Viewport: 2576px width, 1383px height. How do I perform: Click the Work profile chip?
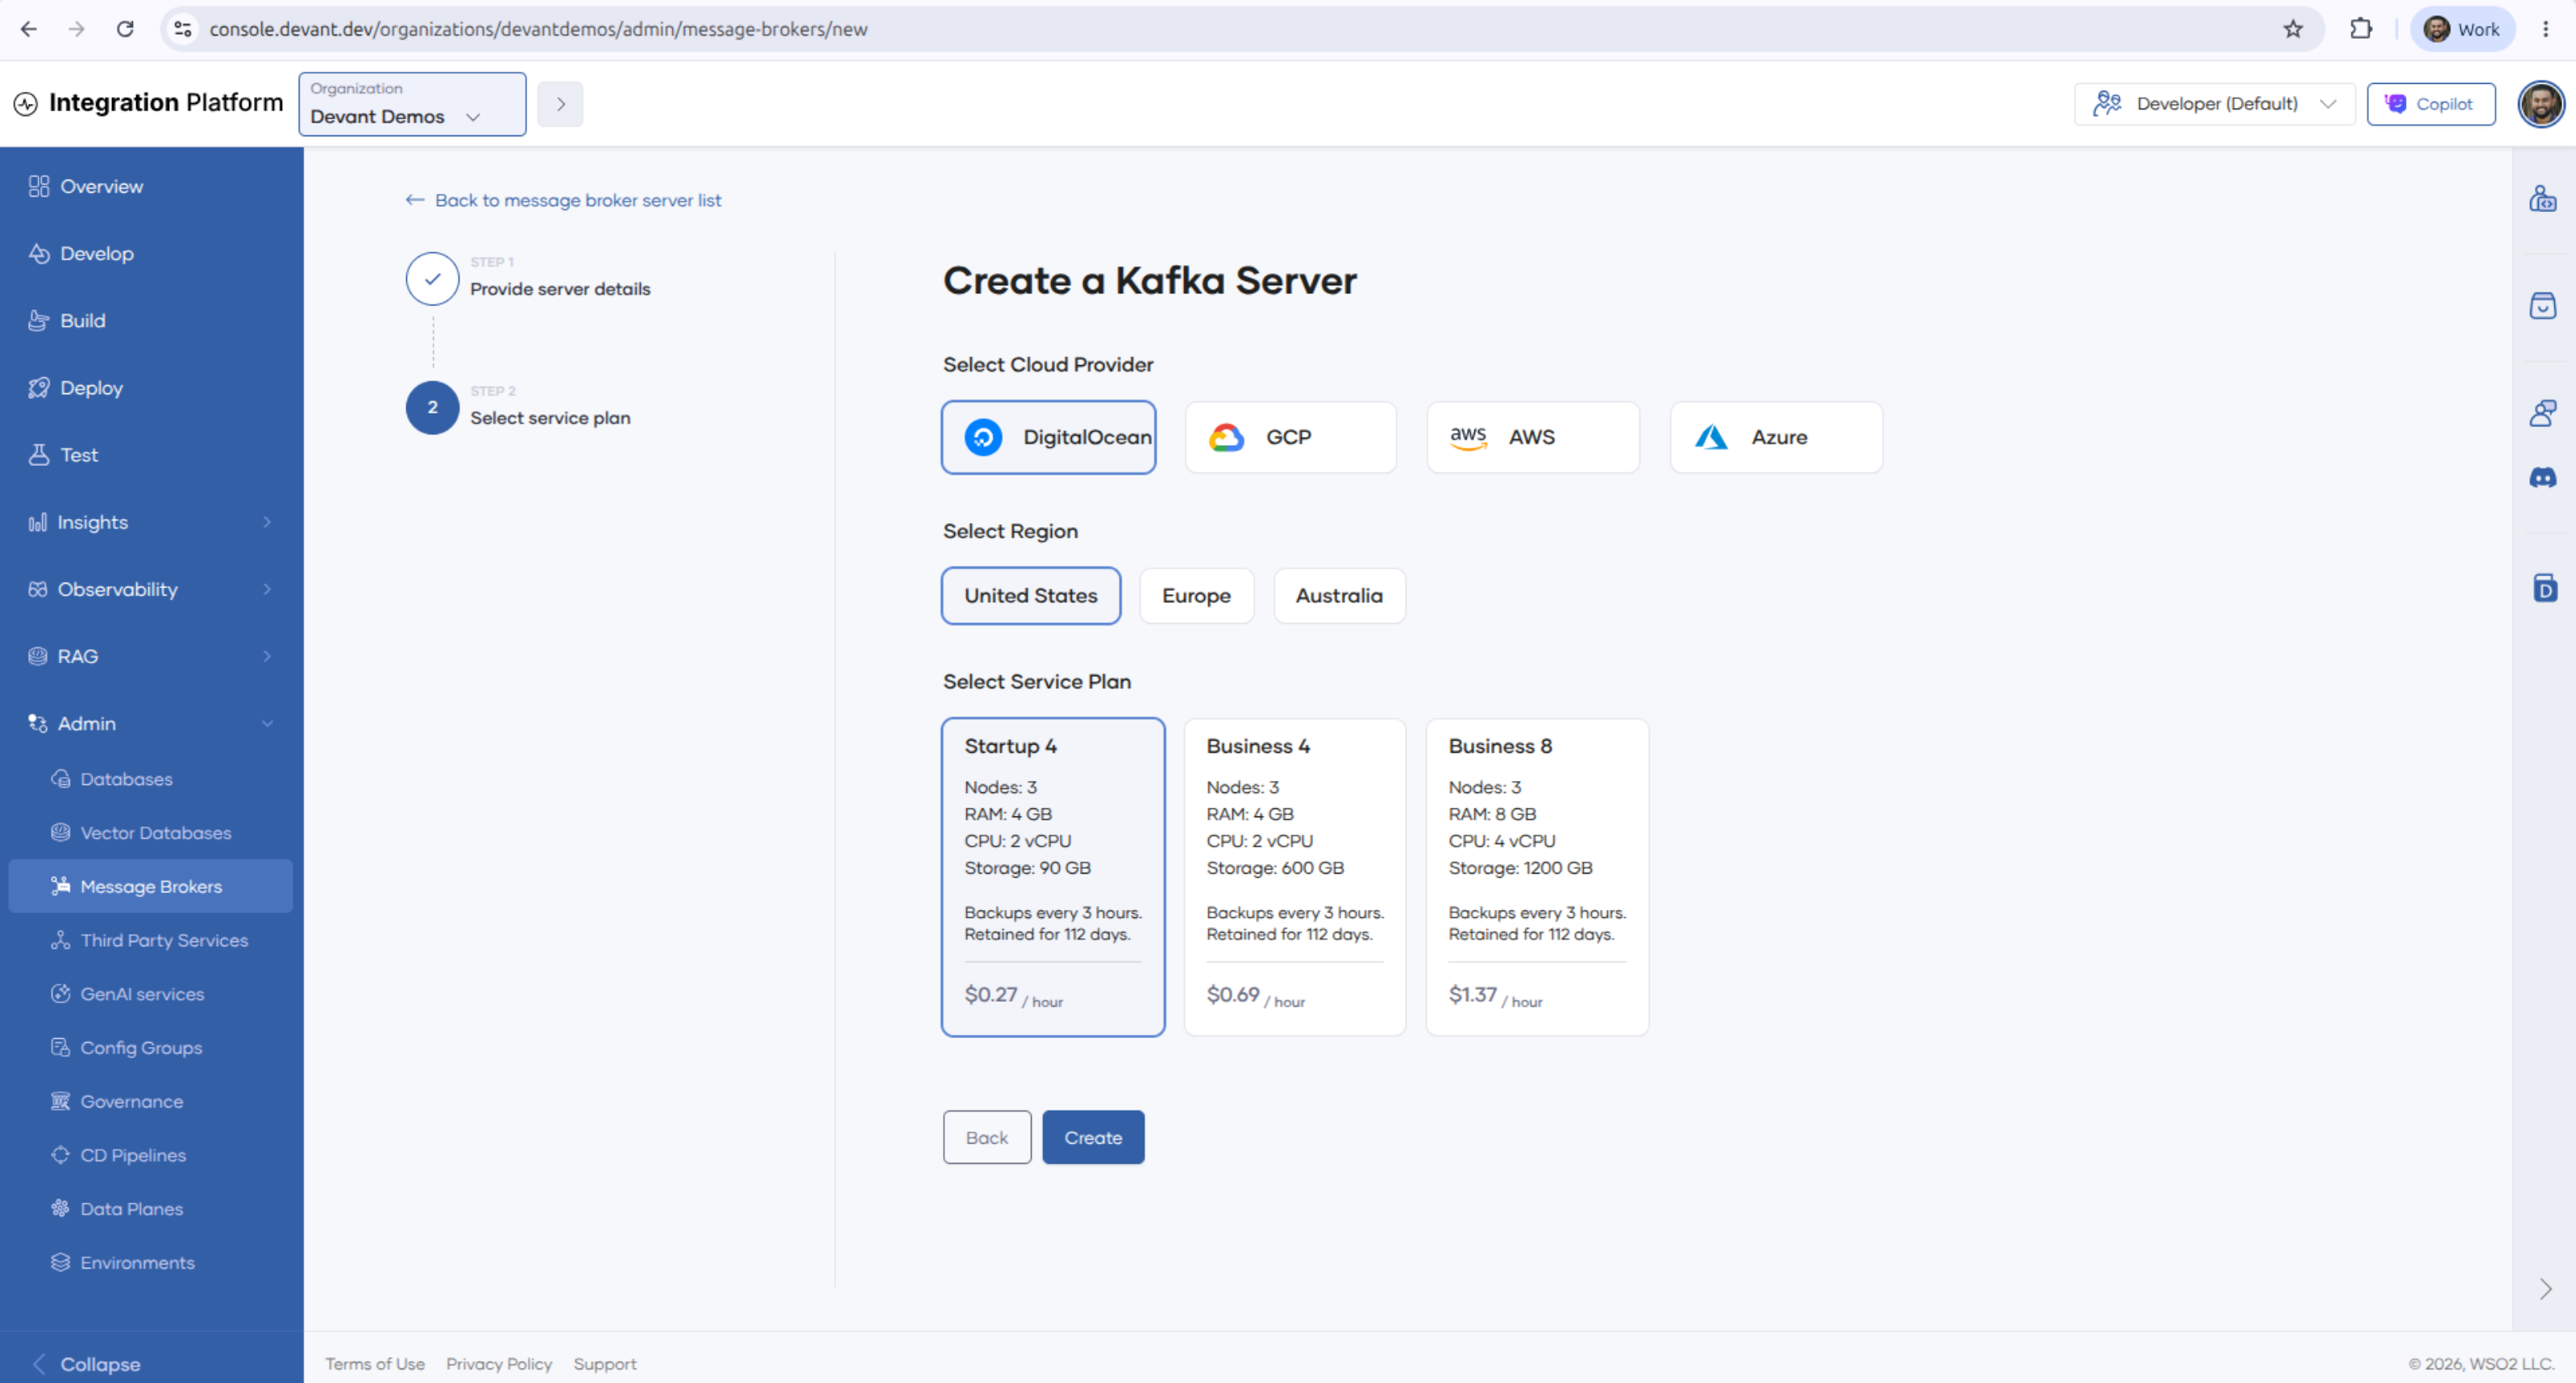2462,29
